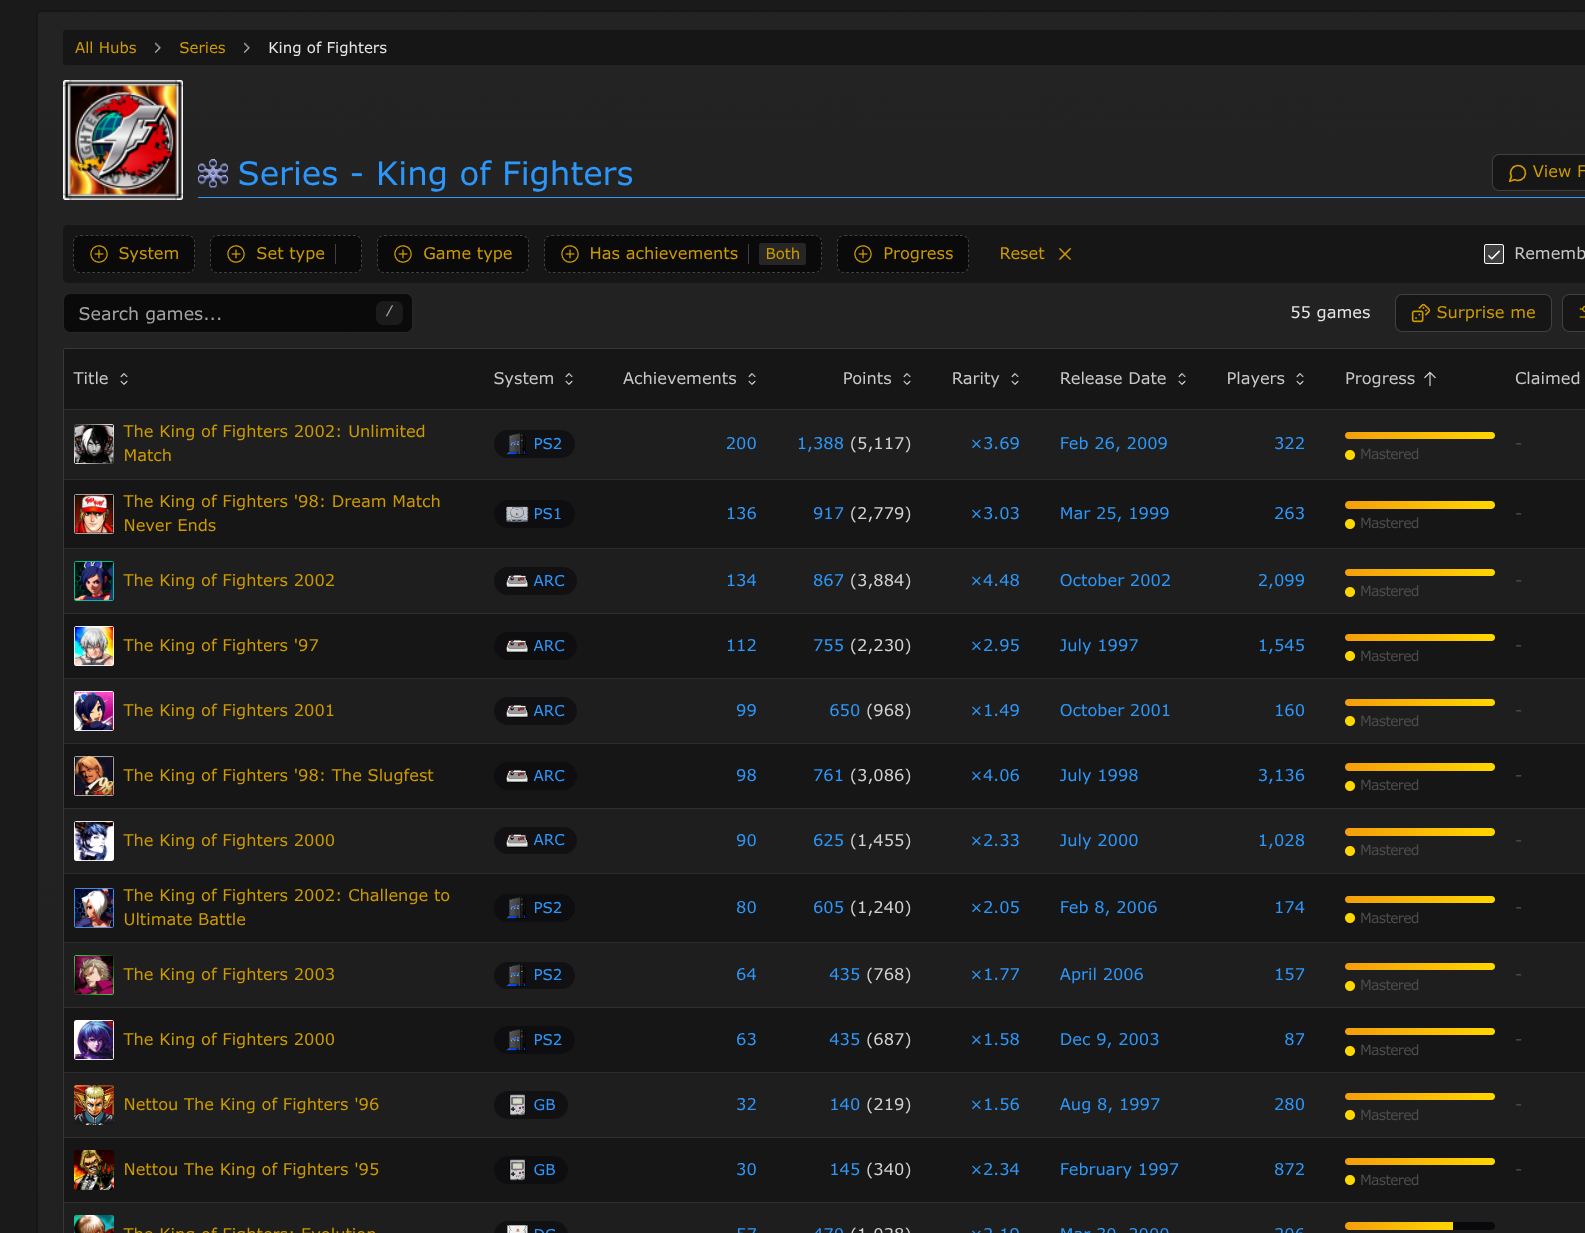1585x1233 pixels.
Task: Click Nettou King of Fighters '96 game icon
Action: coord(94,1105)
